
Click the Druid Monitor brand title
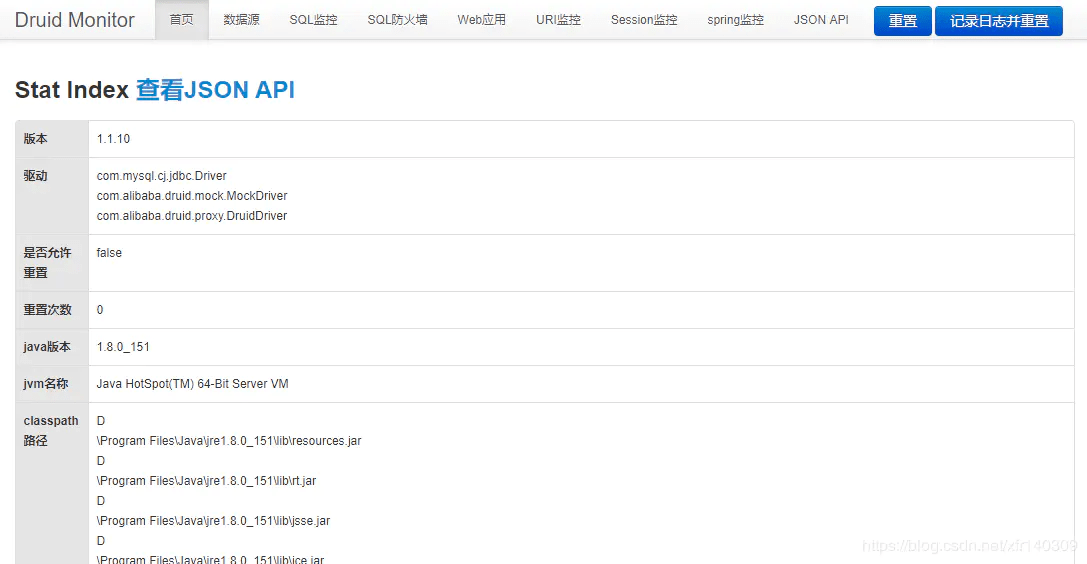point(75,20)
